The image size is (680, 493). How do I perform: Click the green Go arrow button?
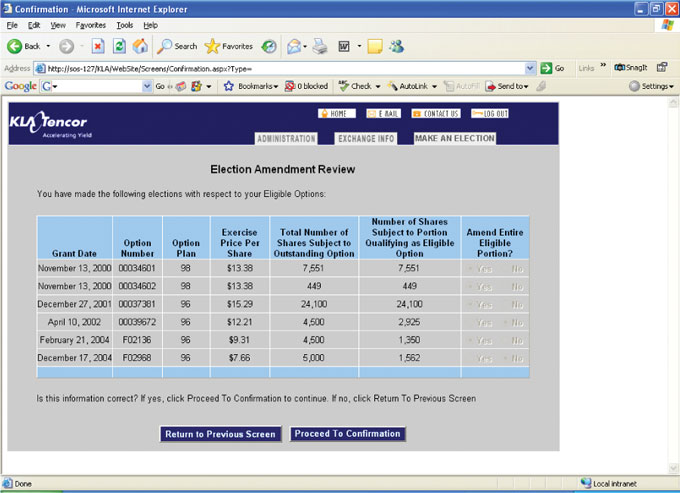[546, 68]
